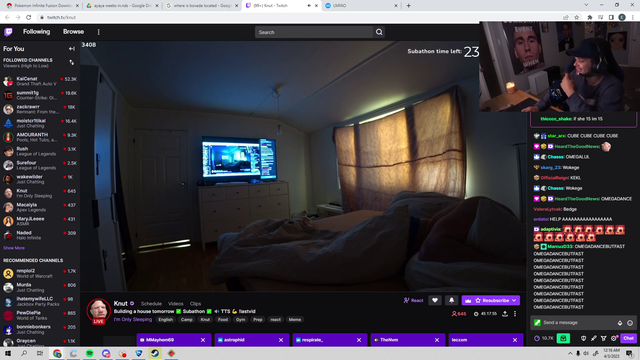The height and width of the screenshot is (360, 640).
Task: Collapse the For You sidebar
Action: [x=72, y=49]
